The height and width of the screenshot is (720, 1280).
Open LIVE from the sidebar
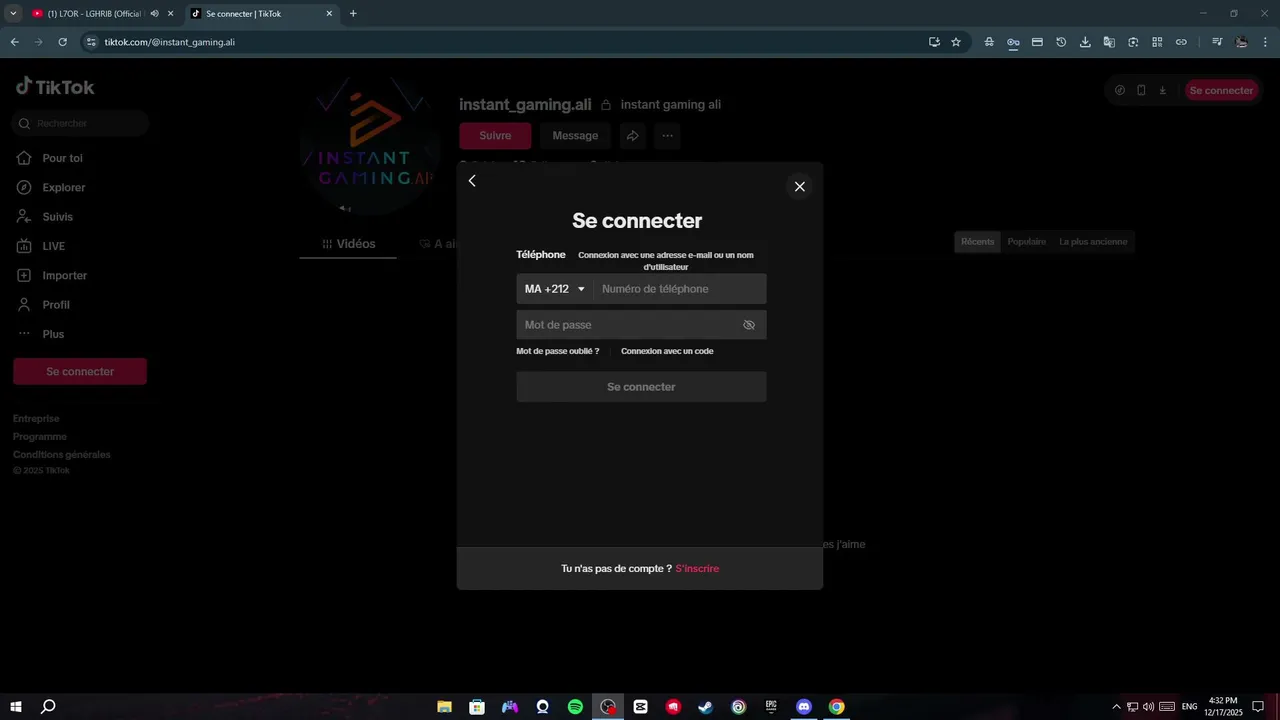[x=53, y=246]
